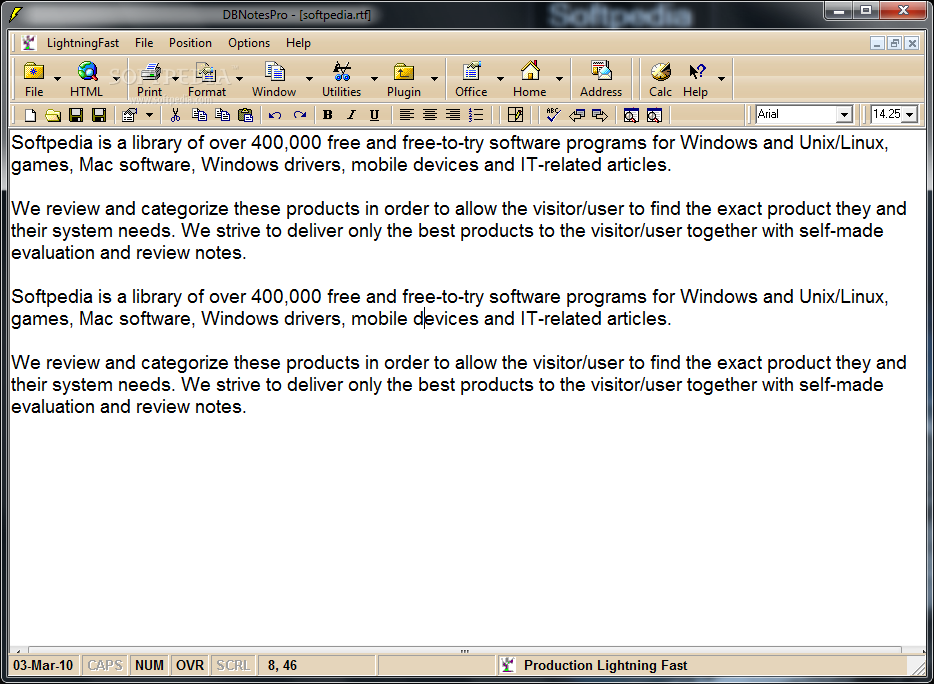This screenshot has width=934, height=684.
Task: Launch the Calc calculator tool
Action: pyautogui.click(x=660, y=72)
